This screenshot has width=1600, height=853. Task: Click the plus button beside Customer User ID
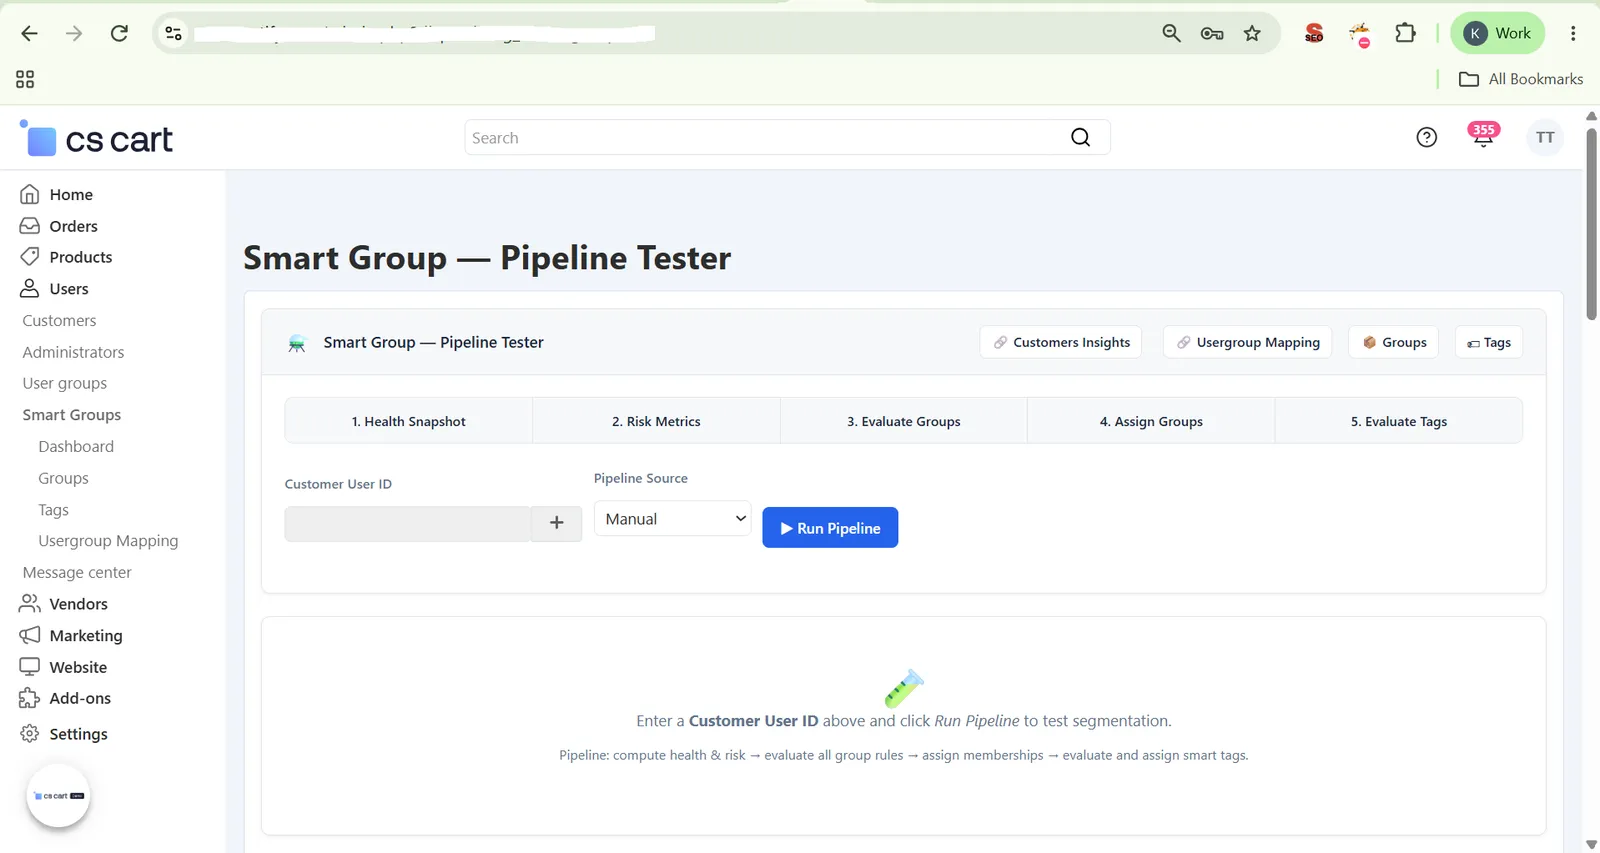tap(557, 523)
